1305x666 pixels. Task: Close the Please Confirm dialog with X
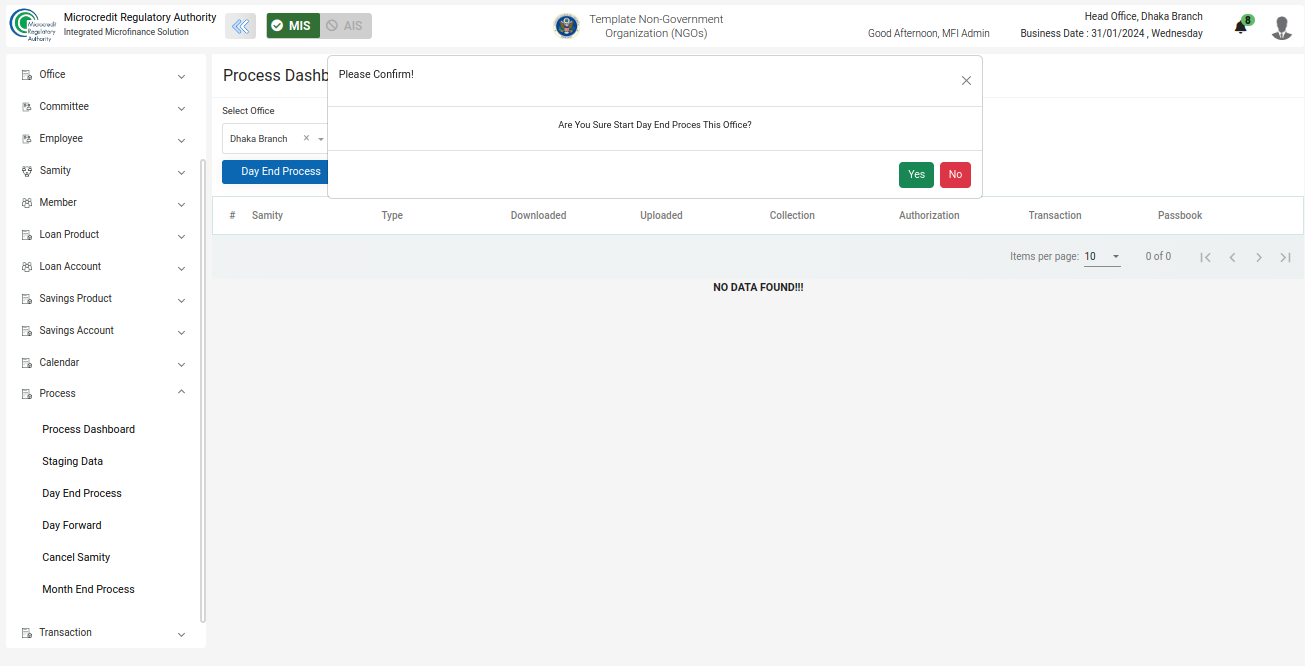click(x=966, y=81)
